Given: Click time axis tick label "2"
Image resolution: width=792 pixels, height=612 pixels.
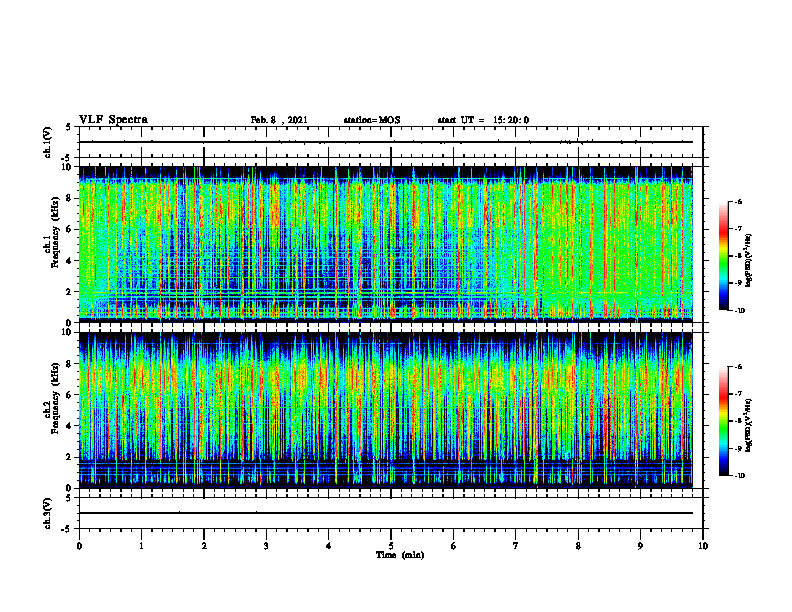Looking at the screenshot, I should click(x=204, y=545).
